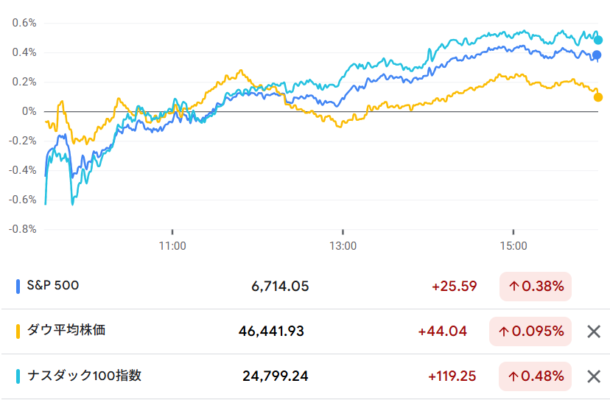610x400 pixels.
Task: Select the blue end-point dot on the chart
Action: tap(597, 55)
